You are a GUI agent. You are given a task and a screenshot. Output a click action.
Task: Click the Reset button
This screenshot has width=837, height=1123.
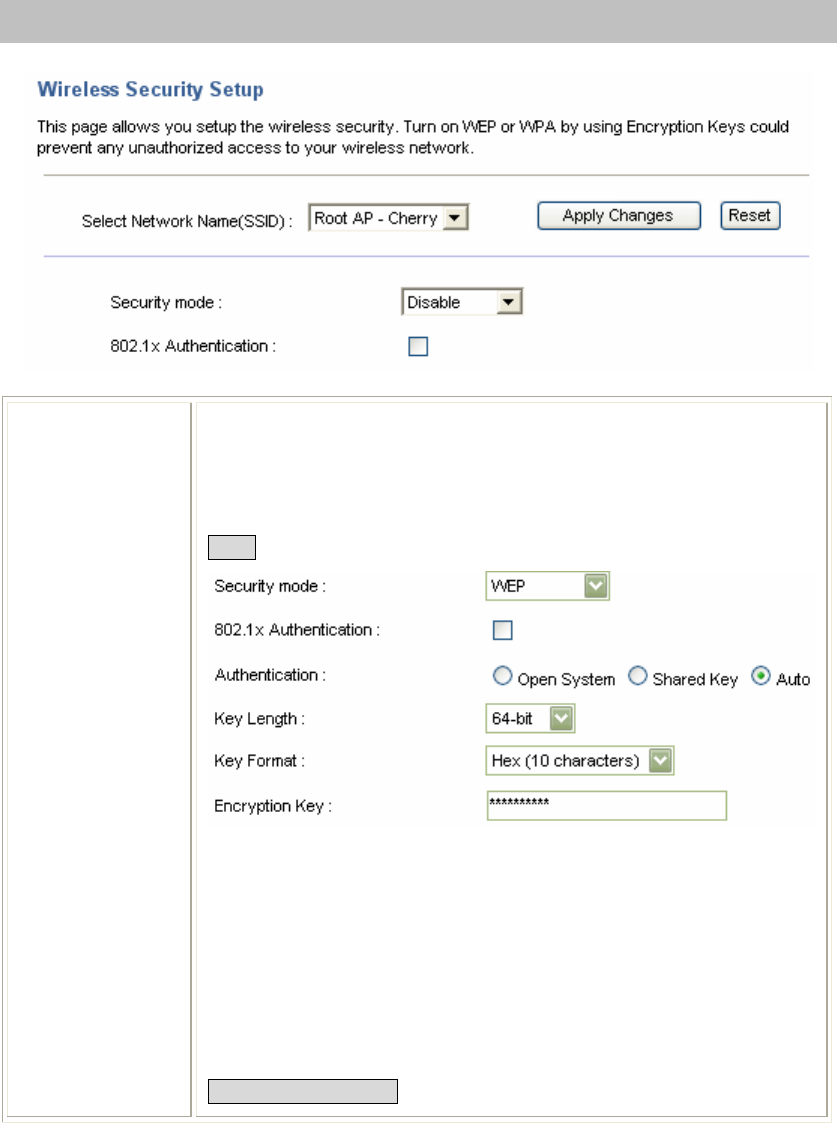point(750,216)
